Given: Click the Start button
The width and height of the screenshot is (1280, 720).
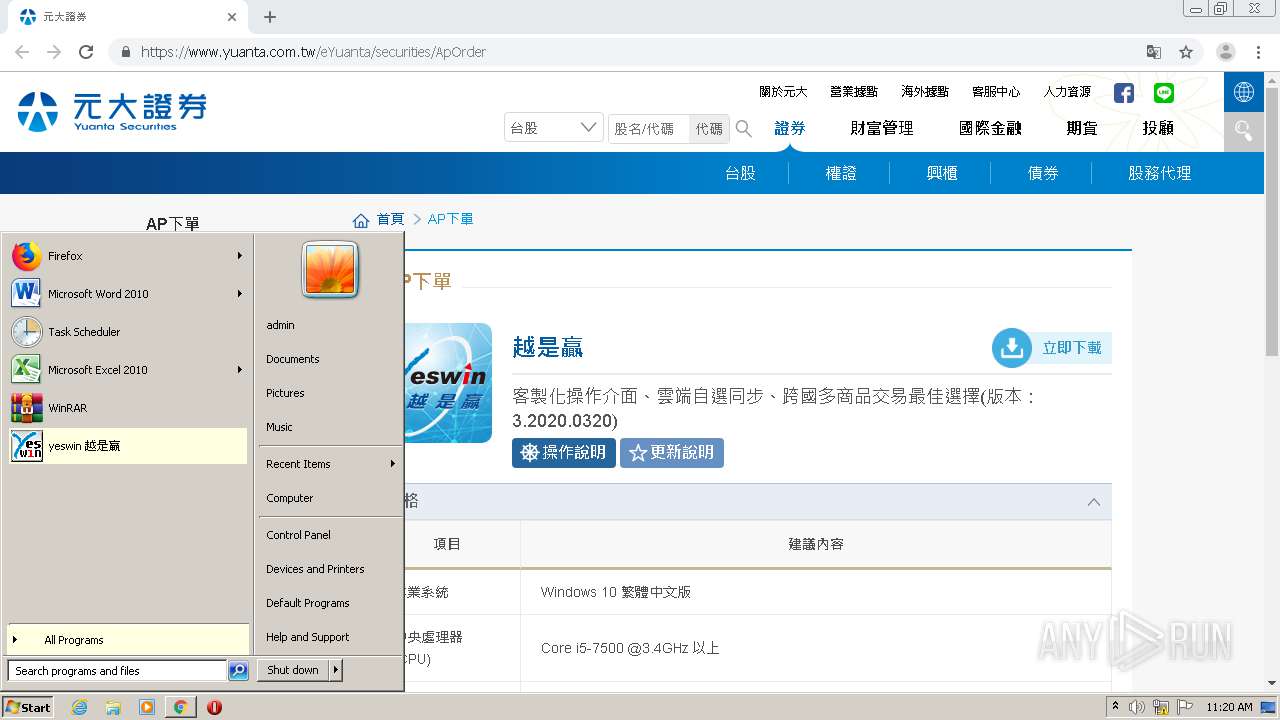Looking at the screenshot, I should pos(28,707).
